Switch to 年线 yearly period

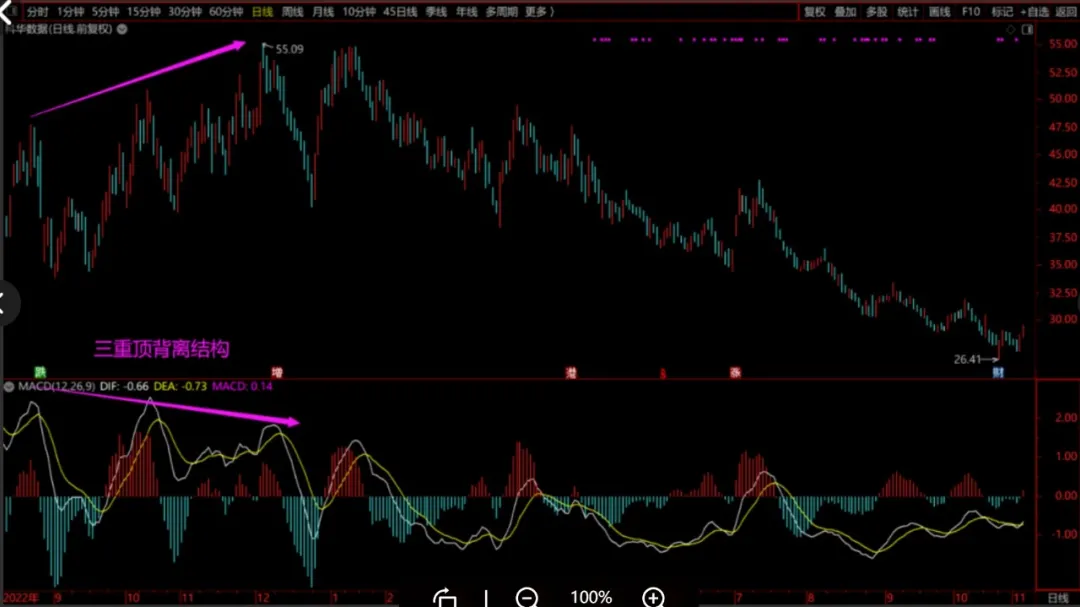pyautogui.click(x=467, y=12)
